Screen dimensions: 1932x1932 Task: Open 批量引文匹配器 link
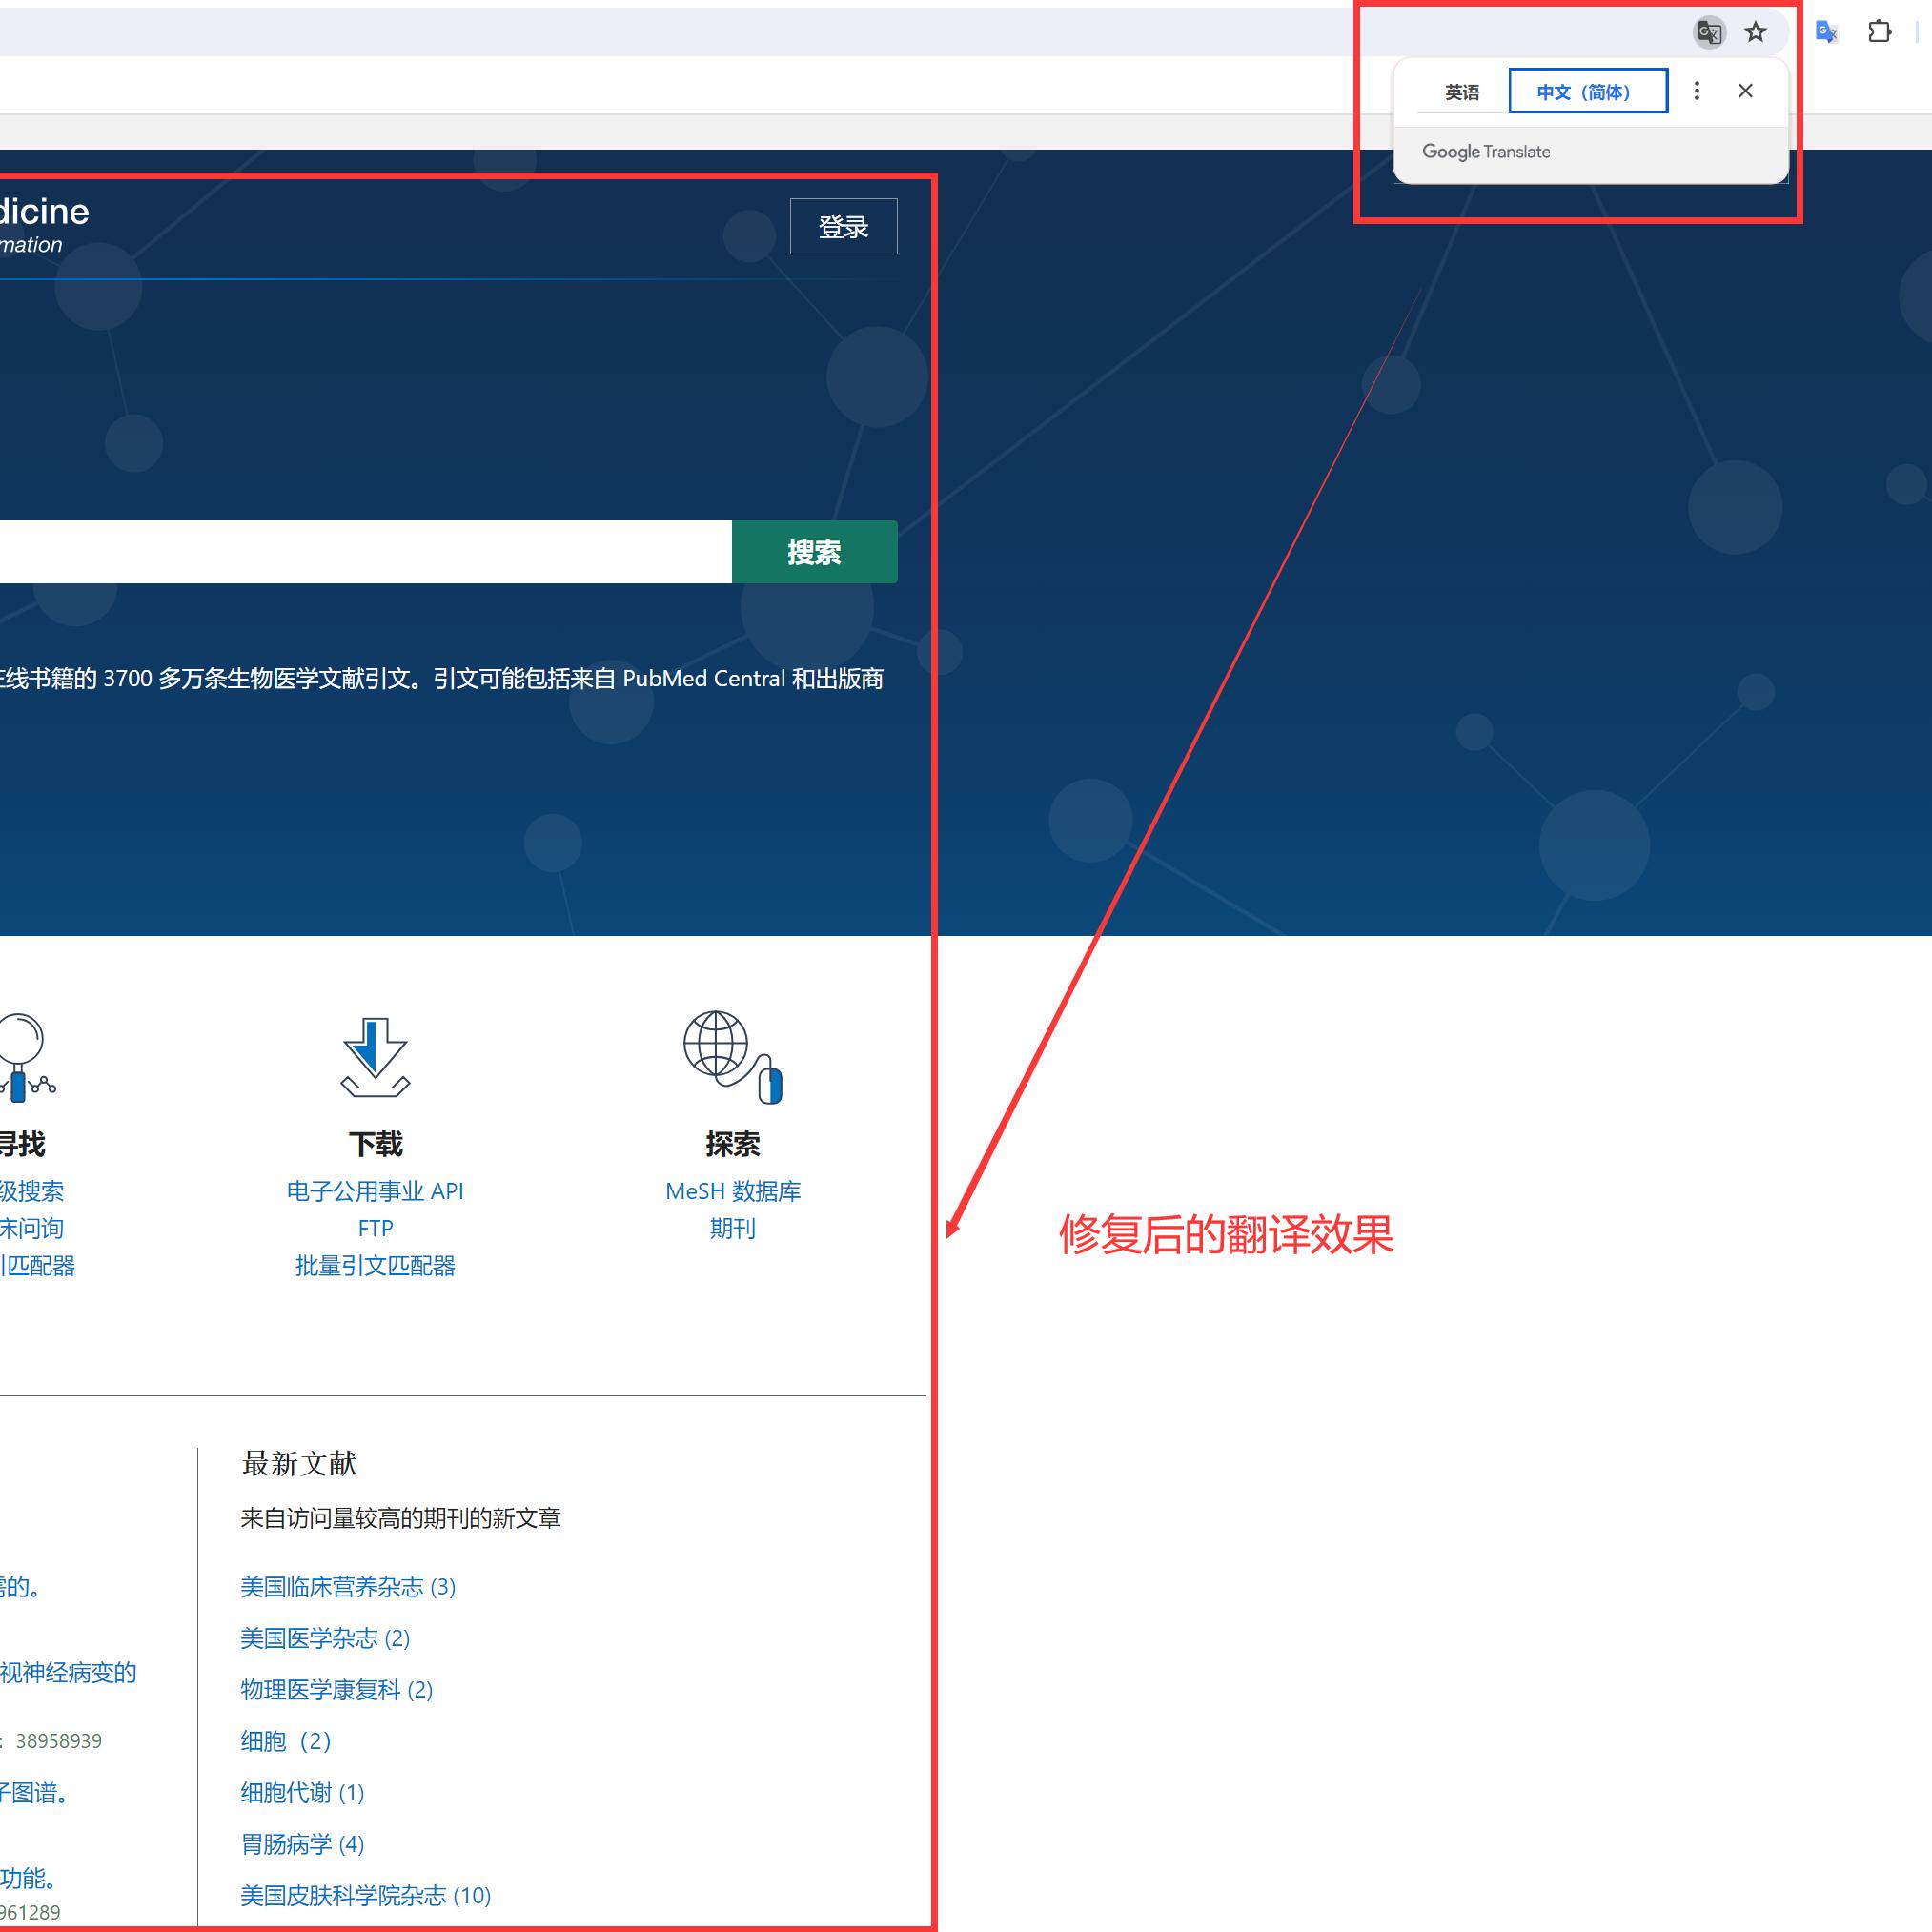[375, 1266]
